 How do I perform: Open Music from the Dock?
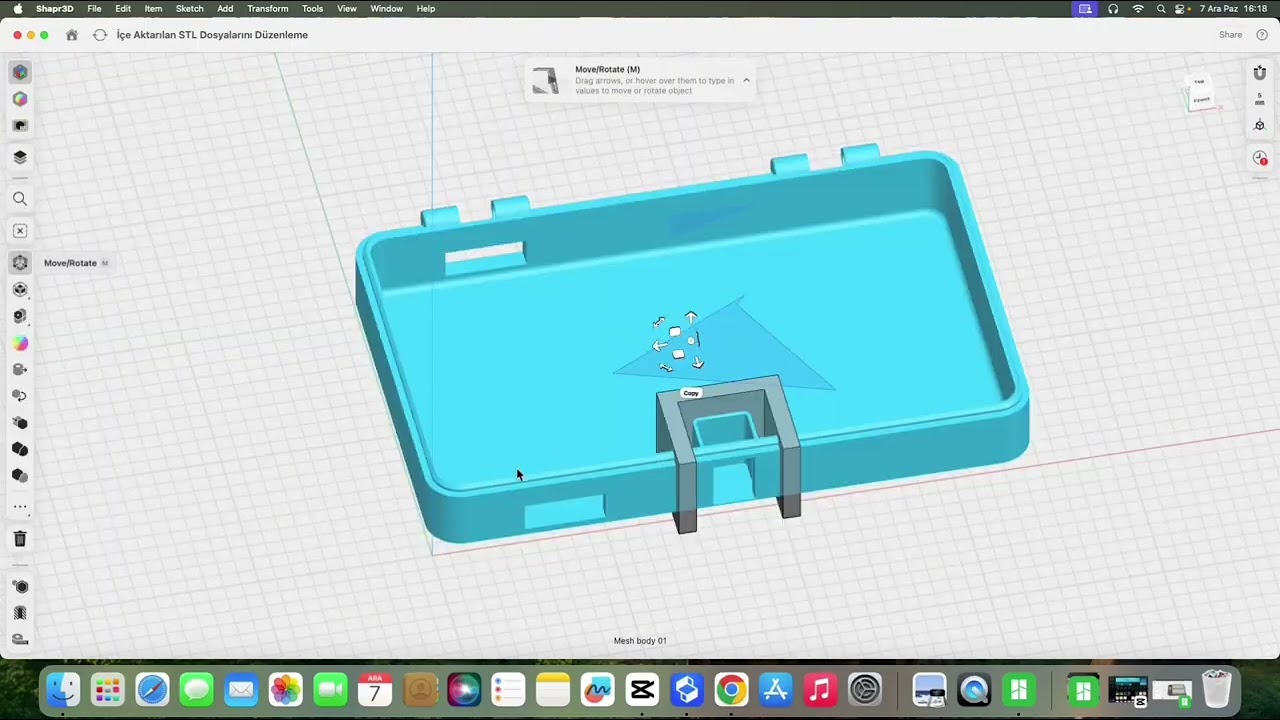(820, 690)
